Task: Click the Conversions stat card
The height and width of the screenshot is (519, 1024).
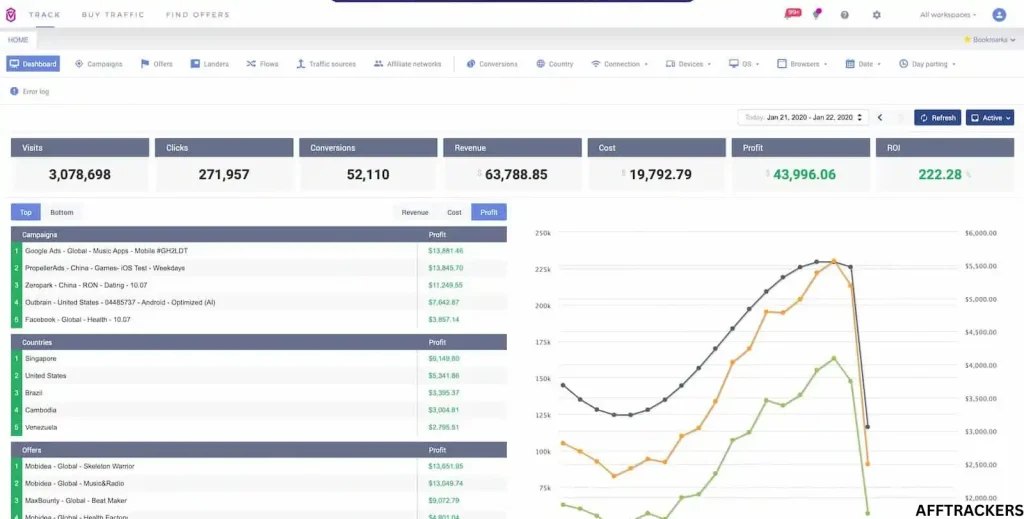Action: pos(368,165)
